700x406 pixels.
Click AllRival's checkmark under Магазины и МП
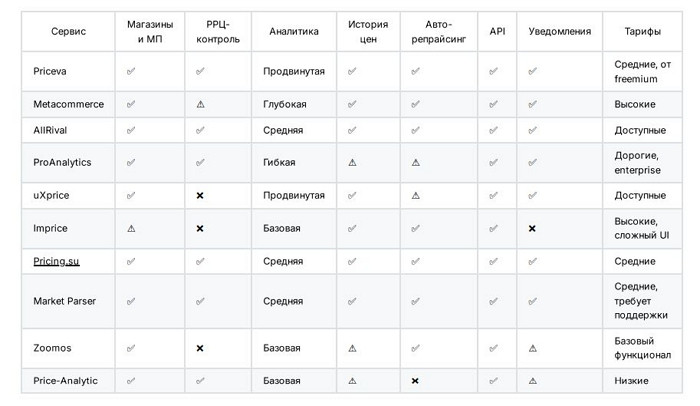pos(131,130)
